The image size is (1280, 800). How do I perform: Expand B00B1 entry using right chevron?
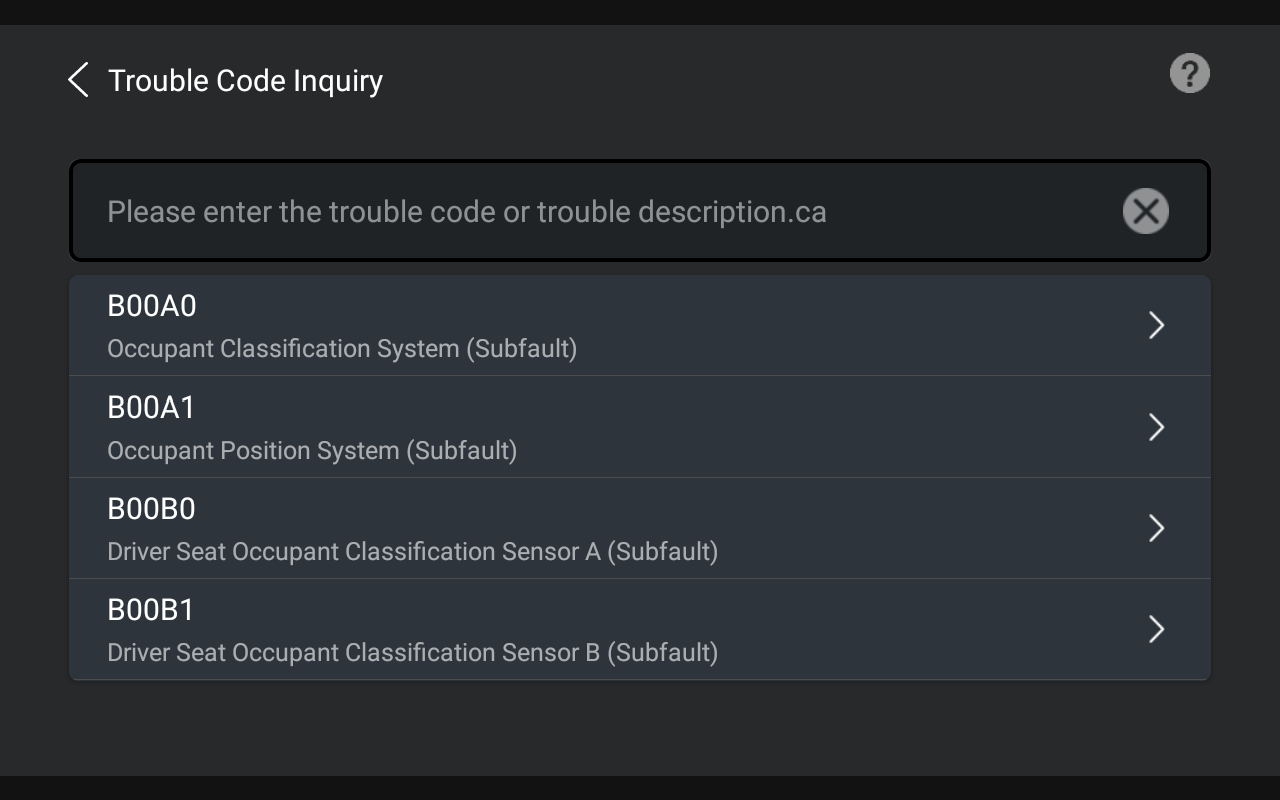pos(1157,629)
